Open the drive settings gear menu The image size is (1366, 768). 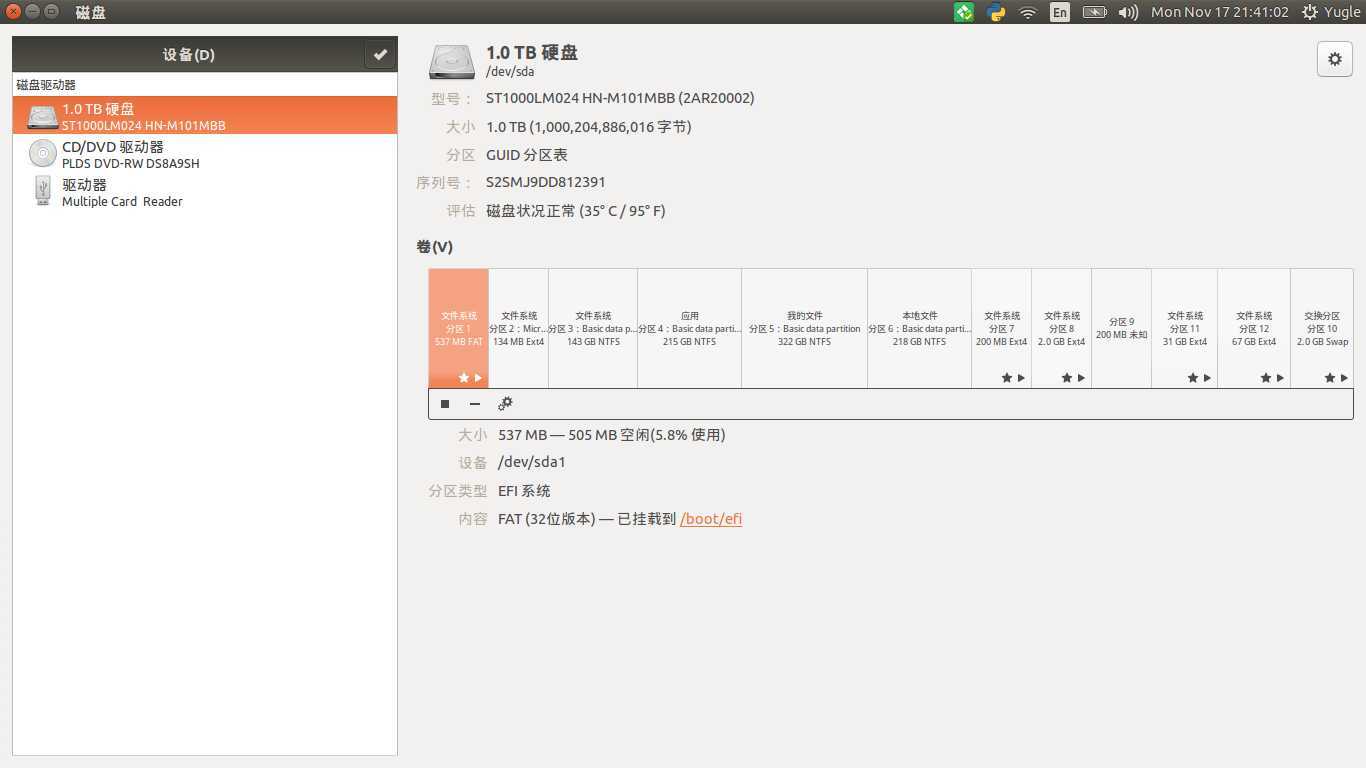[x=1334, y=59]
